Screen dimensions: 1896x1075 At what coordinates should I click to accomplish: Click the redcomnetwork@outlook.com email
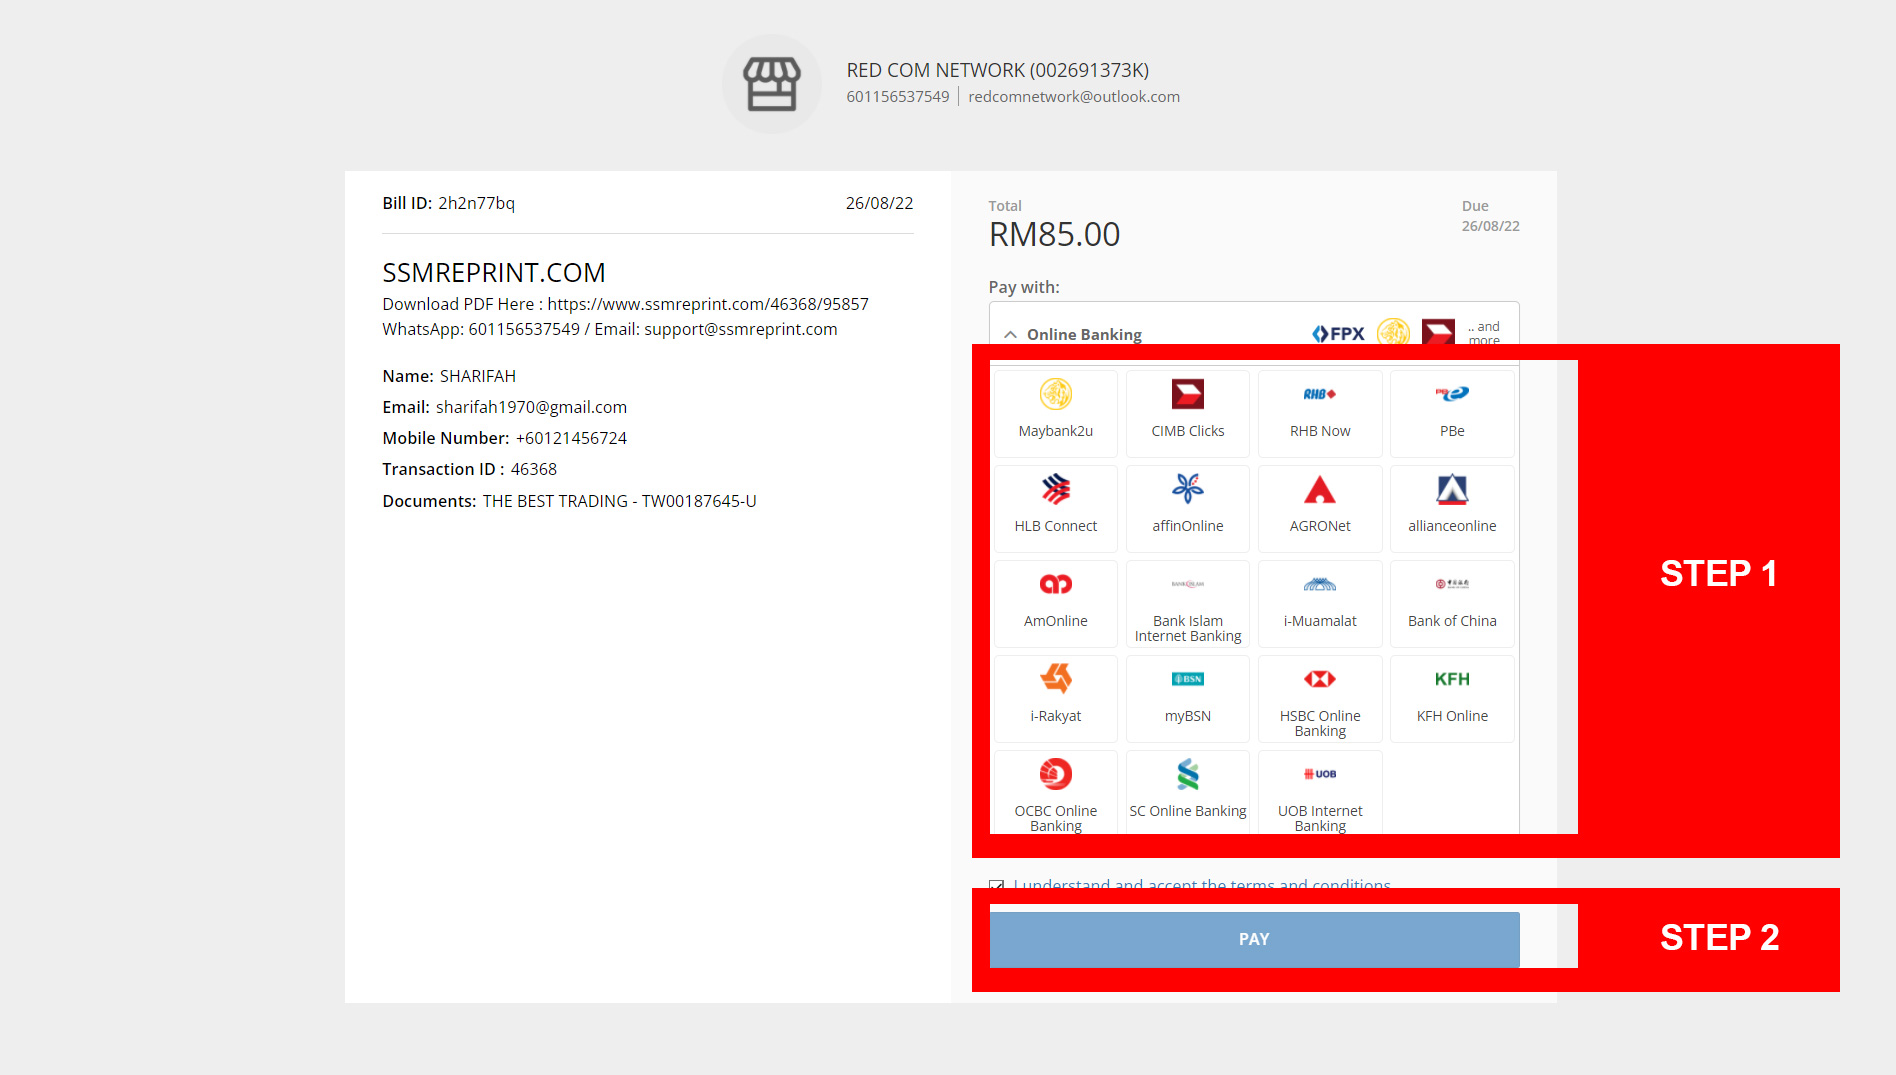coord(1074,96)
